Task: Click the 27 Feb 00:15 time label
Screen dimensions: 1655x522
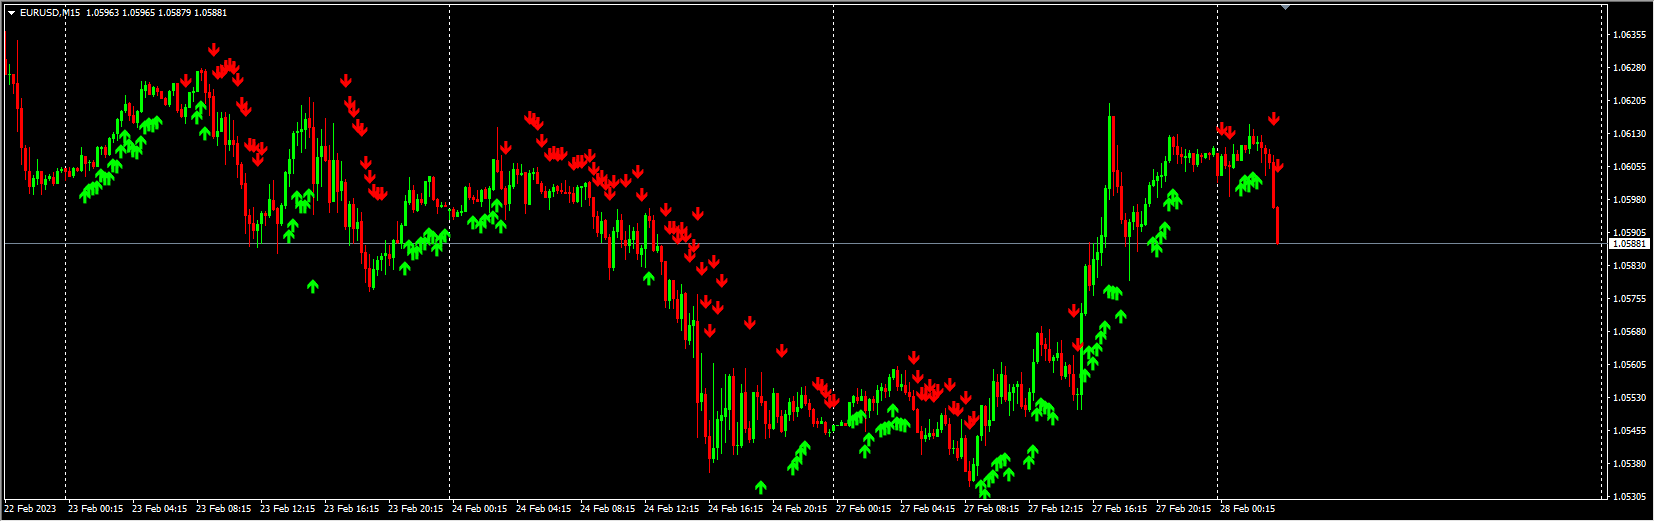Action: (x=864, y=509)
